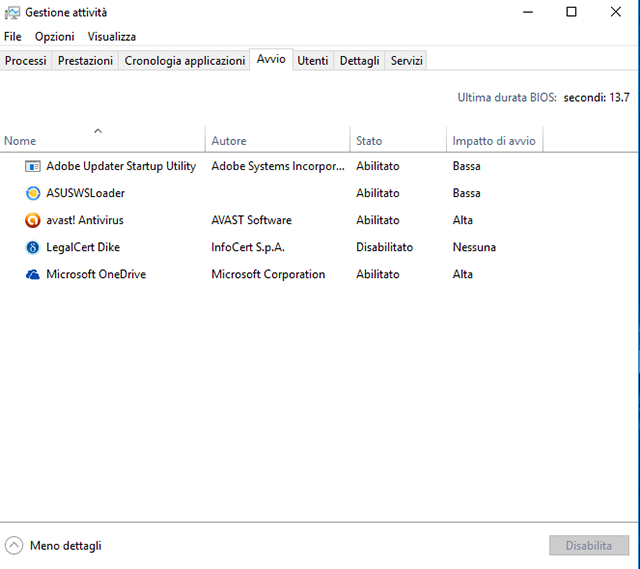Click the Microsoft Corporation author cell
The width and height of the screenshot is (640, 569).
[268, 274]
